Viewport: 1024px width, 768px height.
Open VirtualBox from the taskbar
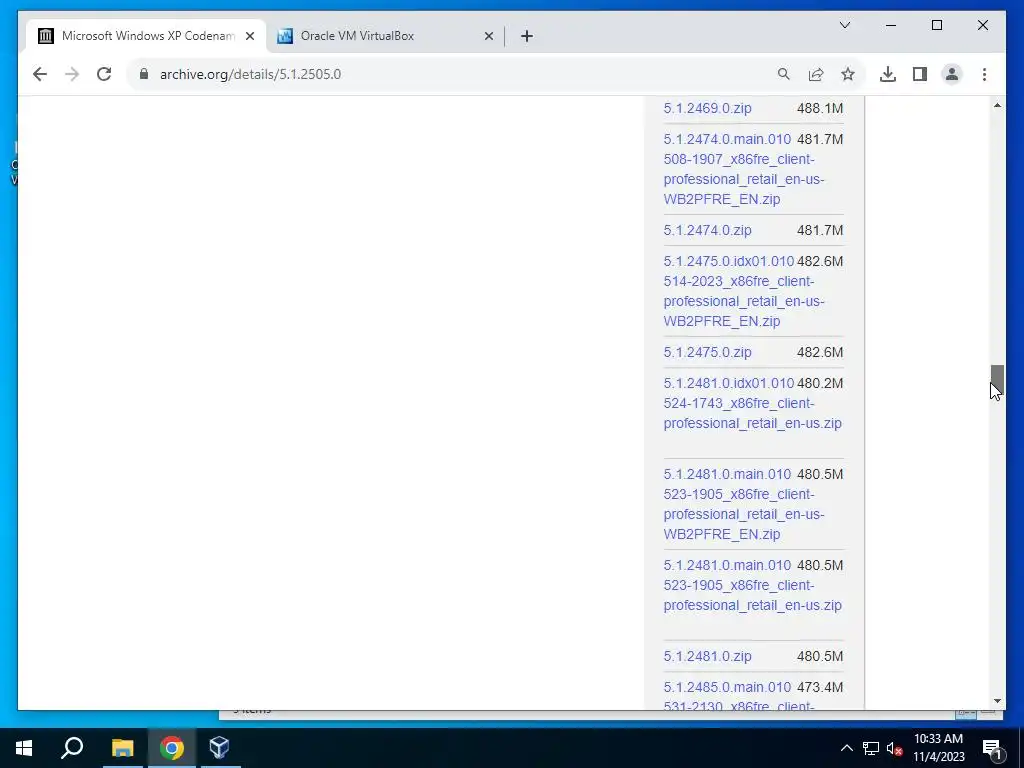click(x=219, y=748)
